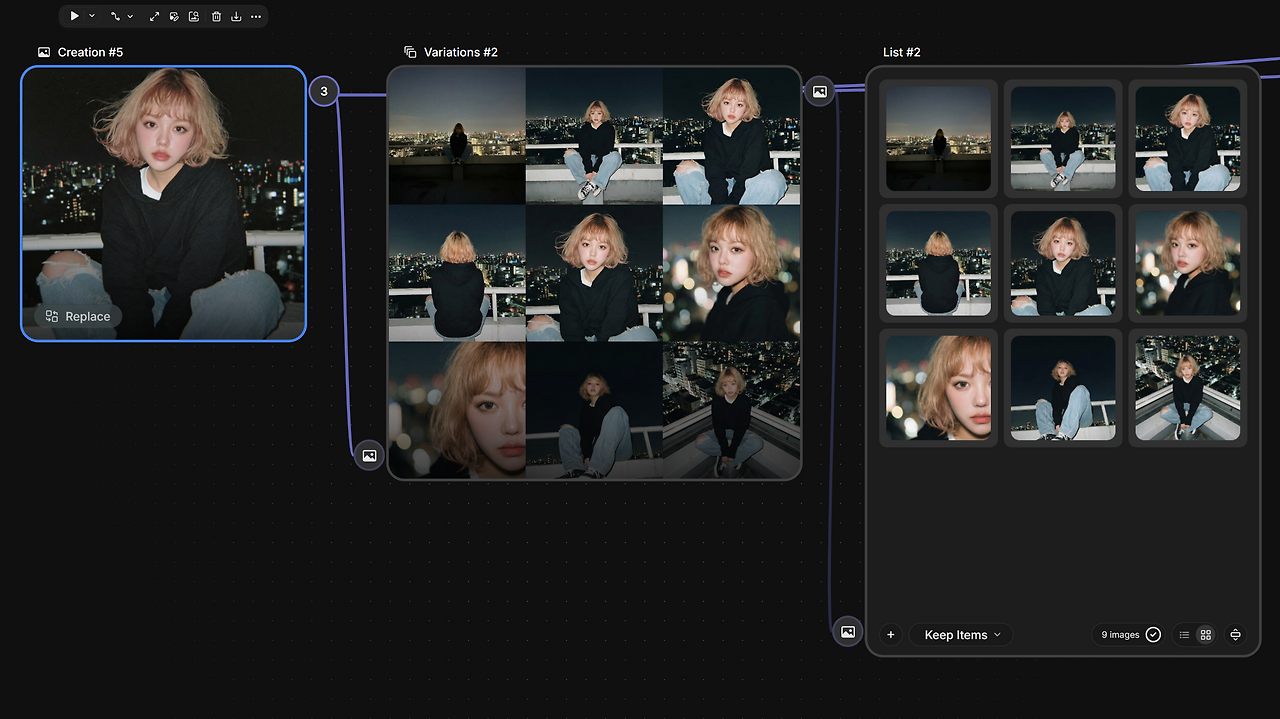
Task: Click the image input port of Variations #2
Action: (369, 455)
